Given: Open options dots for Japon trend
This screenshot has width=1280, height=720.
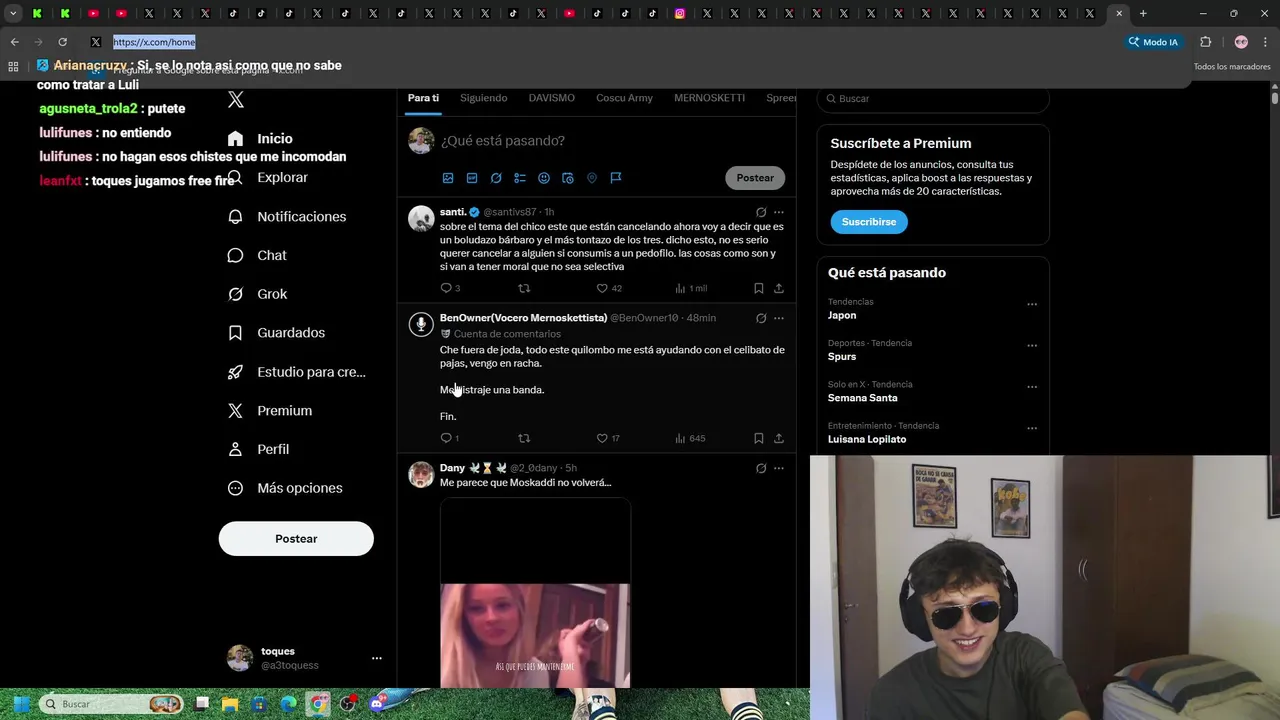Looking at the screenshot, I should pyautogui.click(x=1032, y=304).
